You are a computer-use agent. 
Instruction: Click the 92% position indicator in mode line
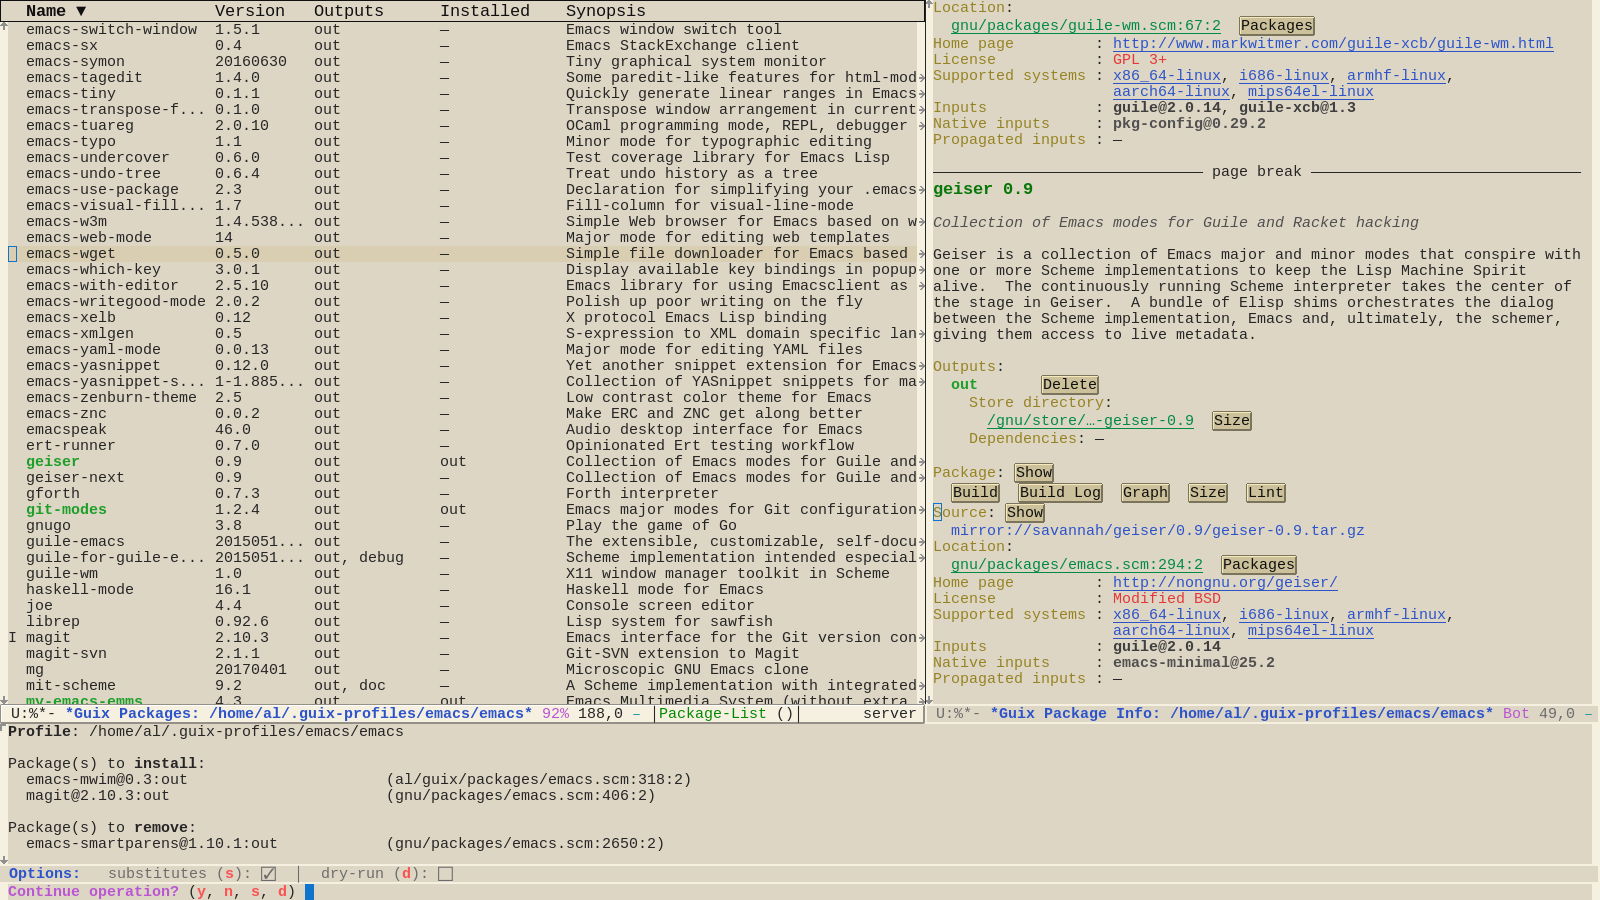click(x=555, y=714)
